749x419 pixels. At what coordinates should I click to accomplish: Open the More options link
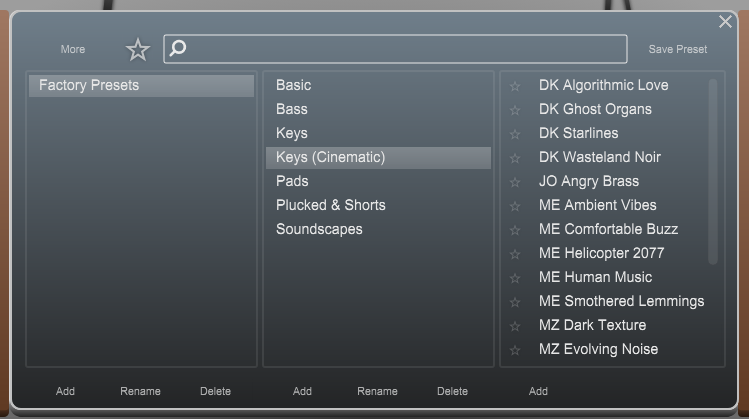coord(73,49)
